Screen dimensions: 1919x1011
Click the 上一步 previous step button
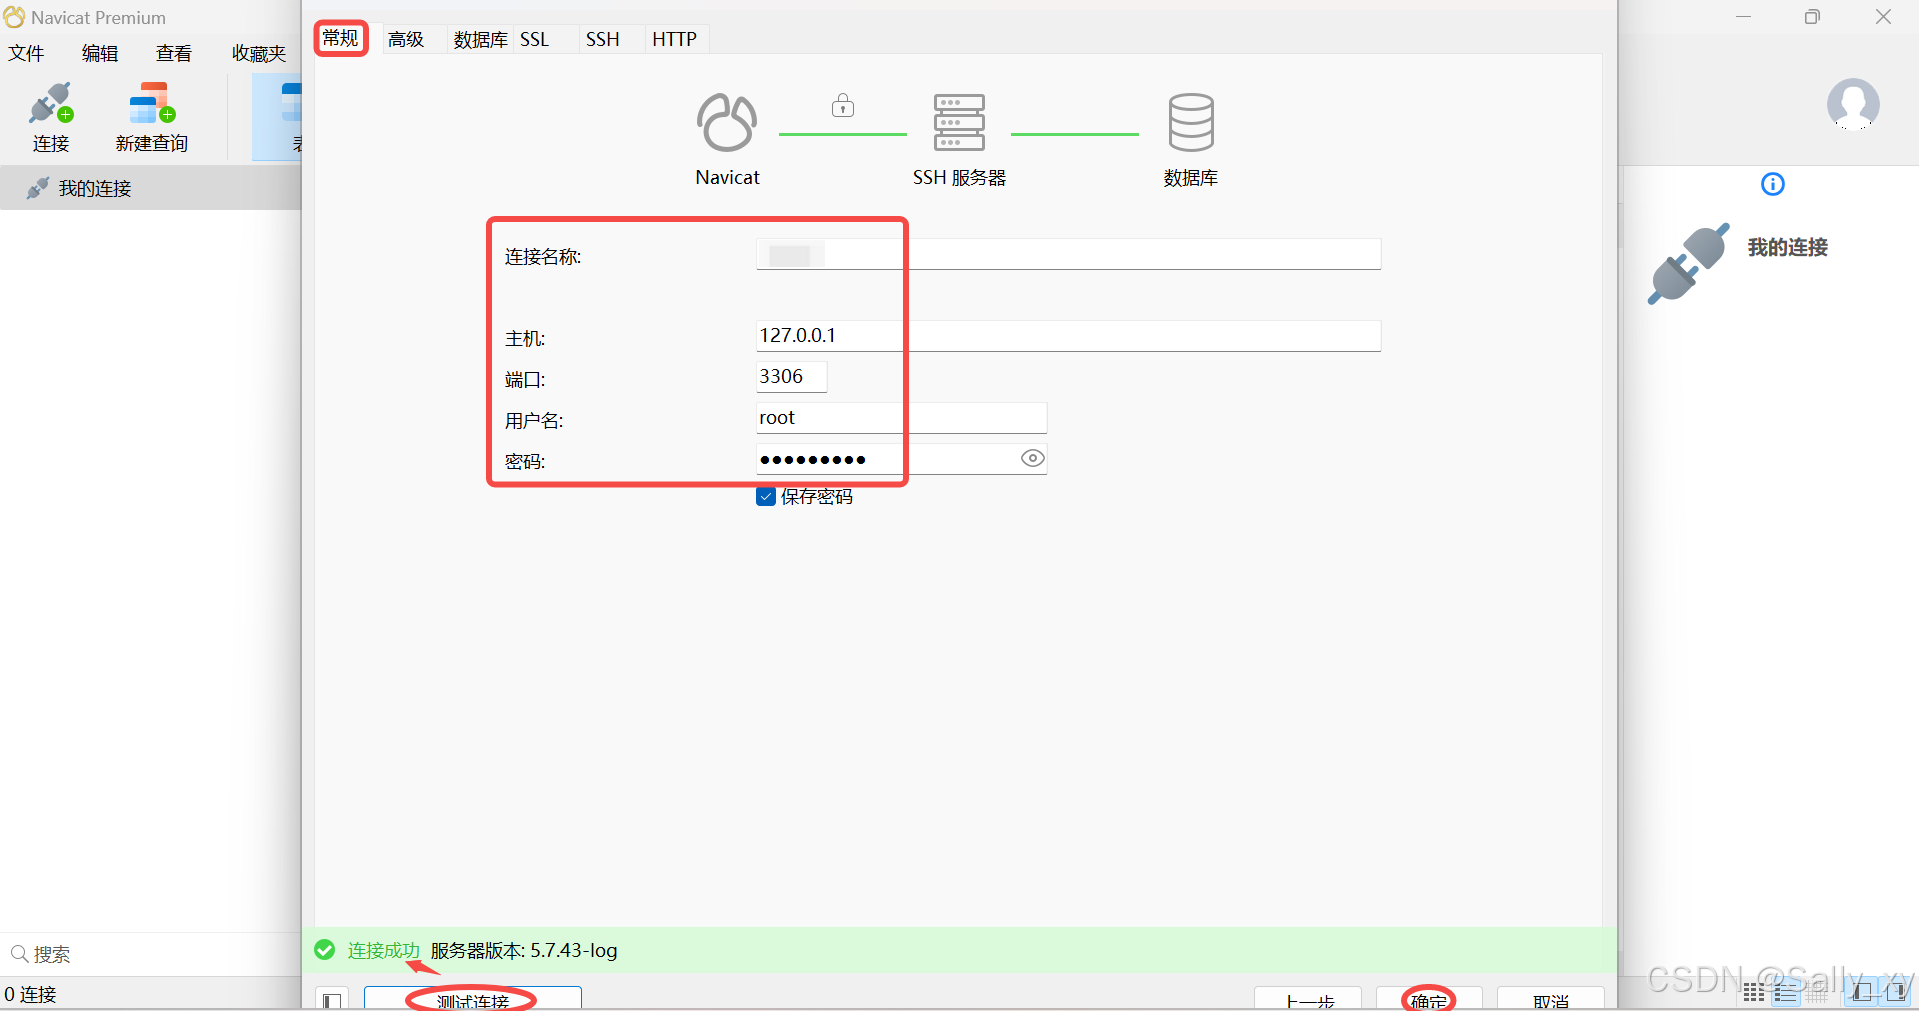[1308, 999]
